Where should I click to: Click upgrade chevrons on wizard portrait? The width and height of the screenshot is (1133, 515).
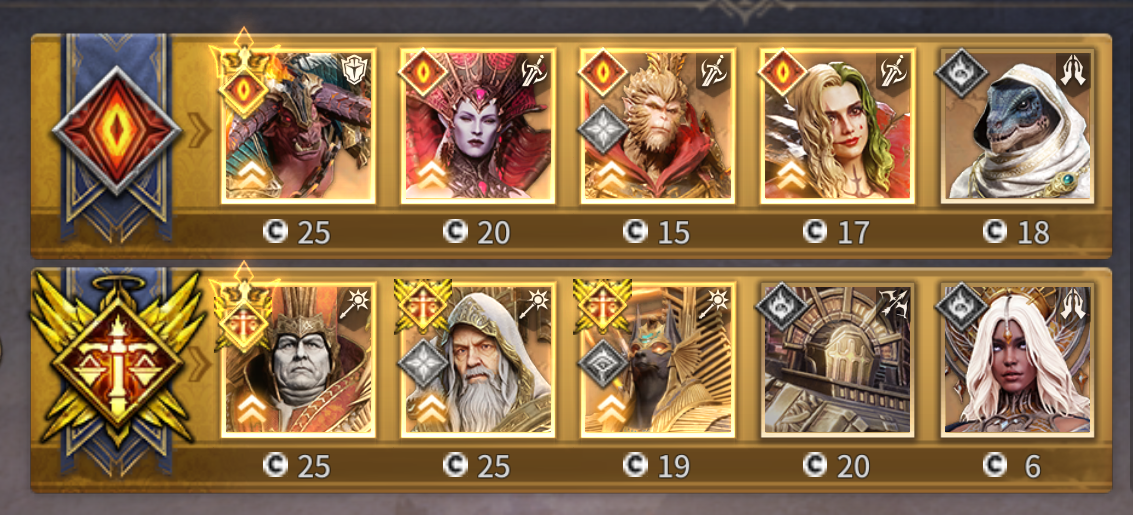(431, 407)
